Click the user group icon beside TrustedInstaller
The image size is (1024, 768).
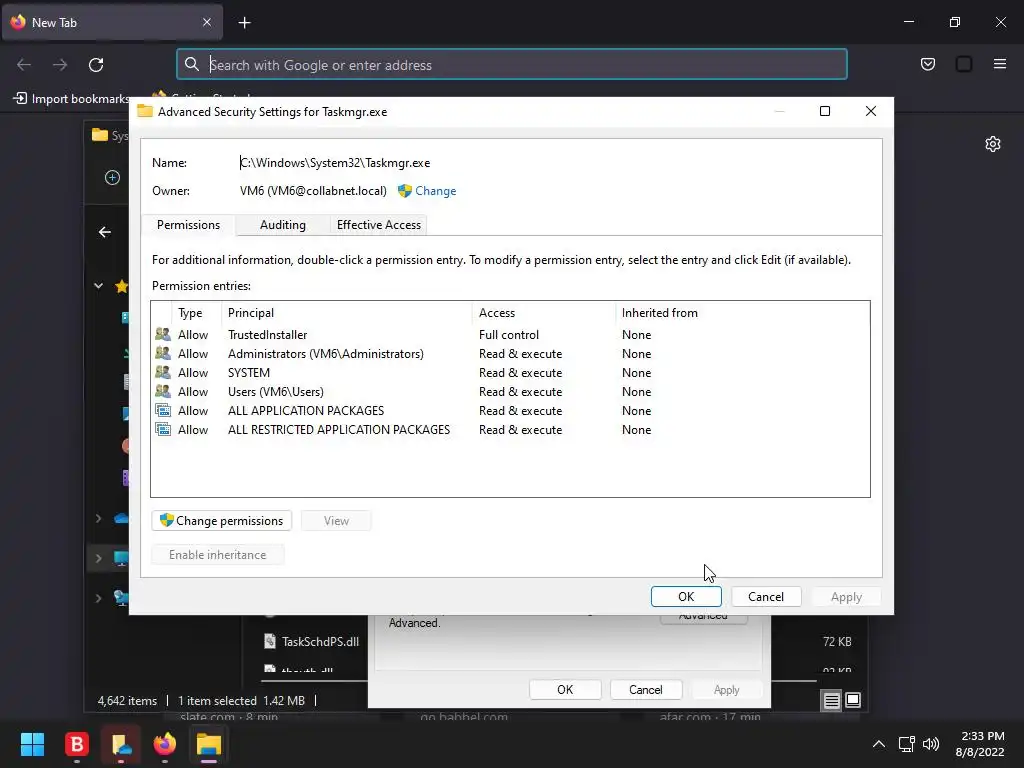click(163, 334)
